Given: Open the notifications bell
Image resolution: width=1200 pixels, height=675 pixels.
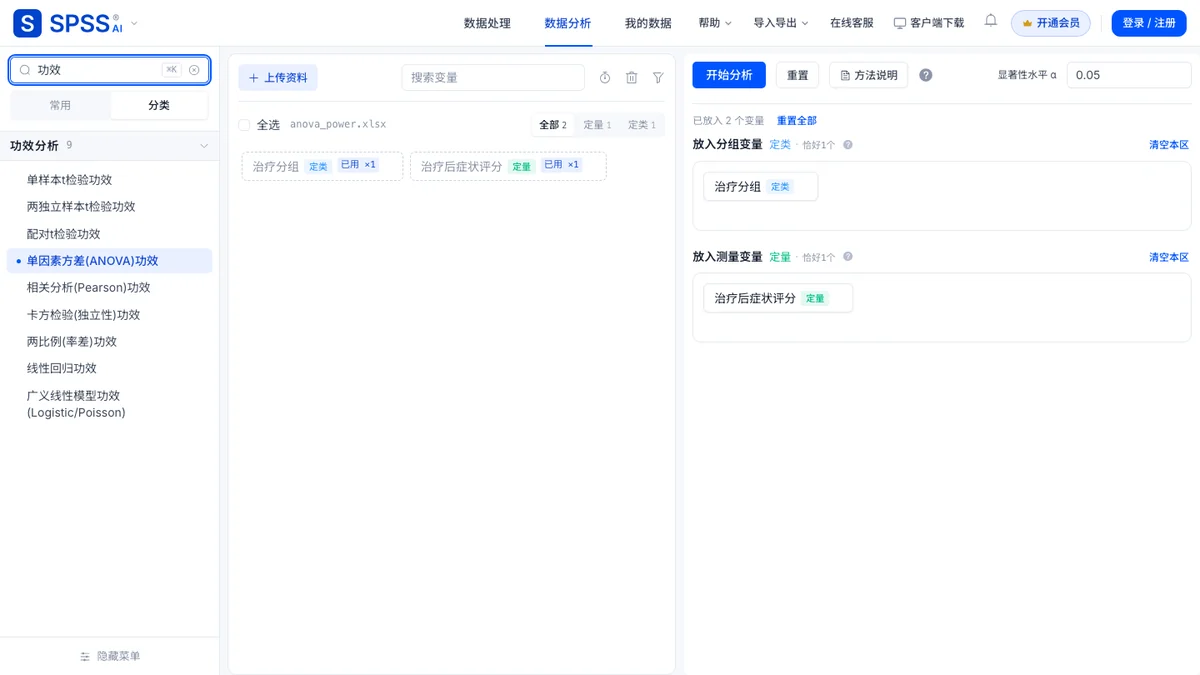Looking at the screenshot, I should point(991,21).
